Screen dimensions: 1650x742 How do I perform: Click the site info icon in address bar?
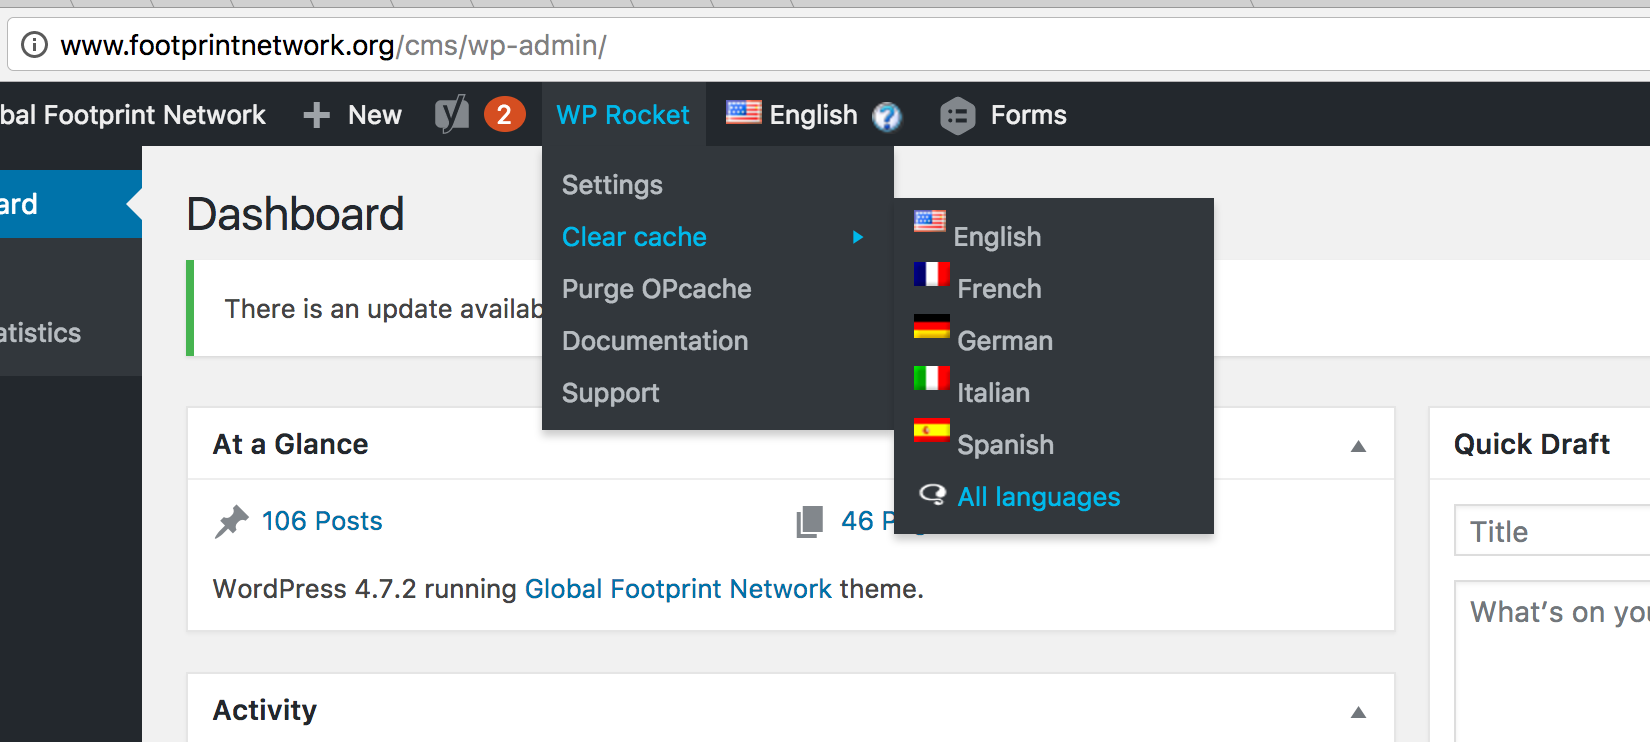click(34, 45)
